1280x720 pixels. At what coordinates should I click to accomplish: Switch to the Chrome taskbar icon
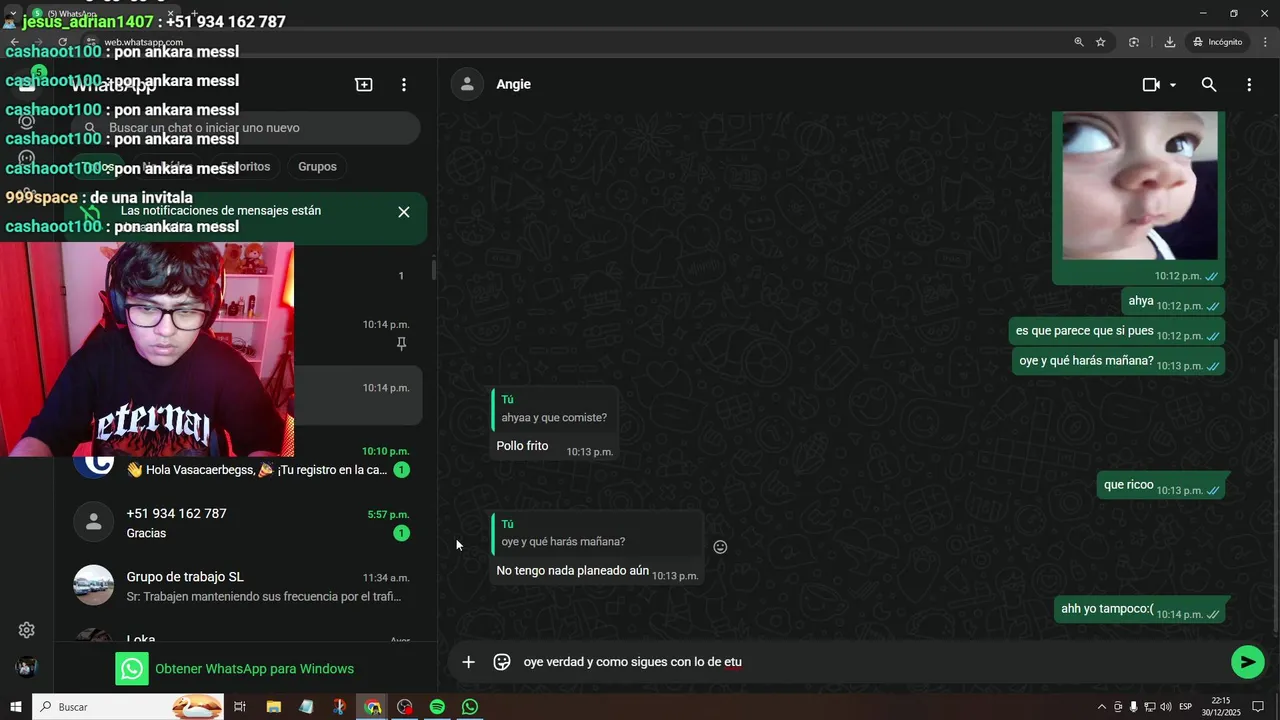click(x=372, y=707)
